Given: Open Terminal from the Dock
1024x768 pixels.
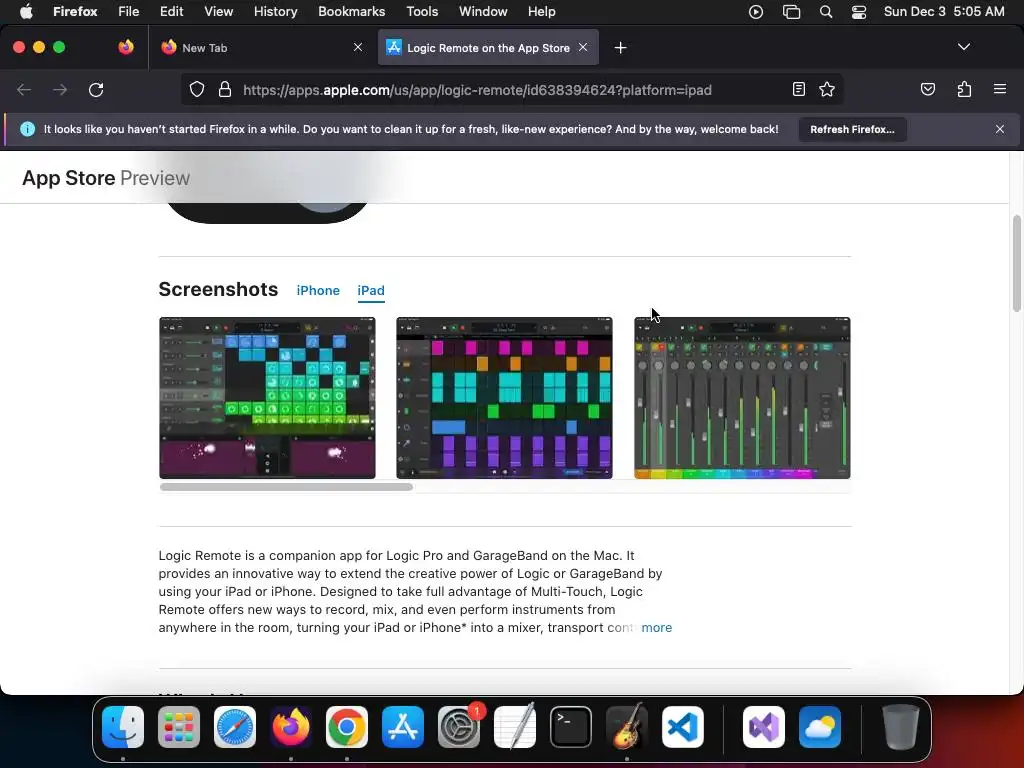Looking at the screenshot, I should pos(571,727).
